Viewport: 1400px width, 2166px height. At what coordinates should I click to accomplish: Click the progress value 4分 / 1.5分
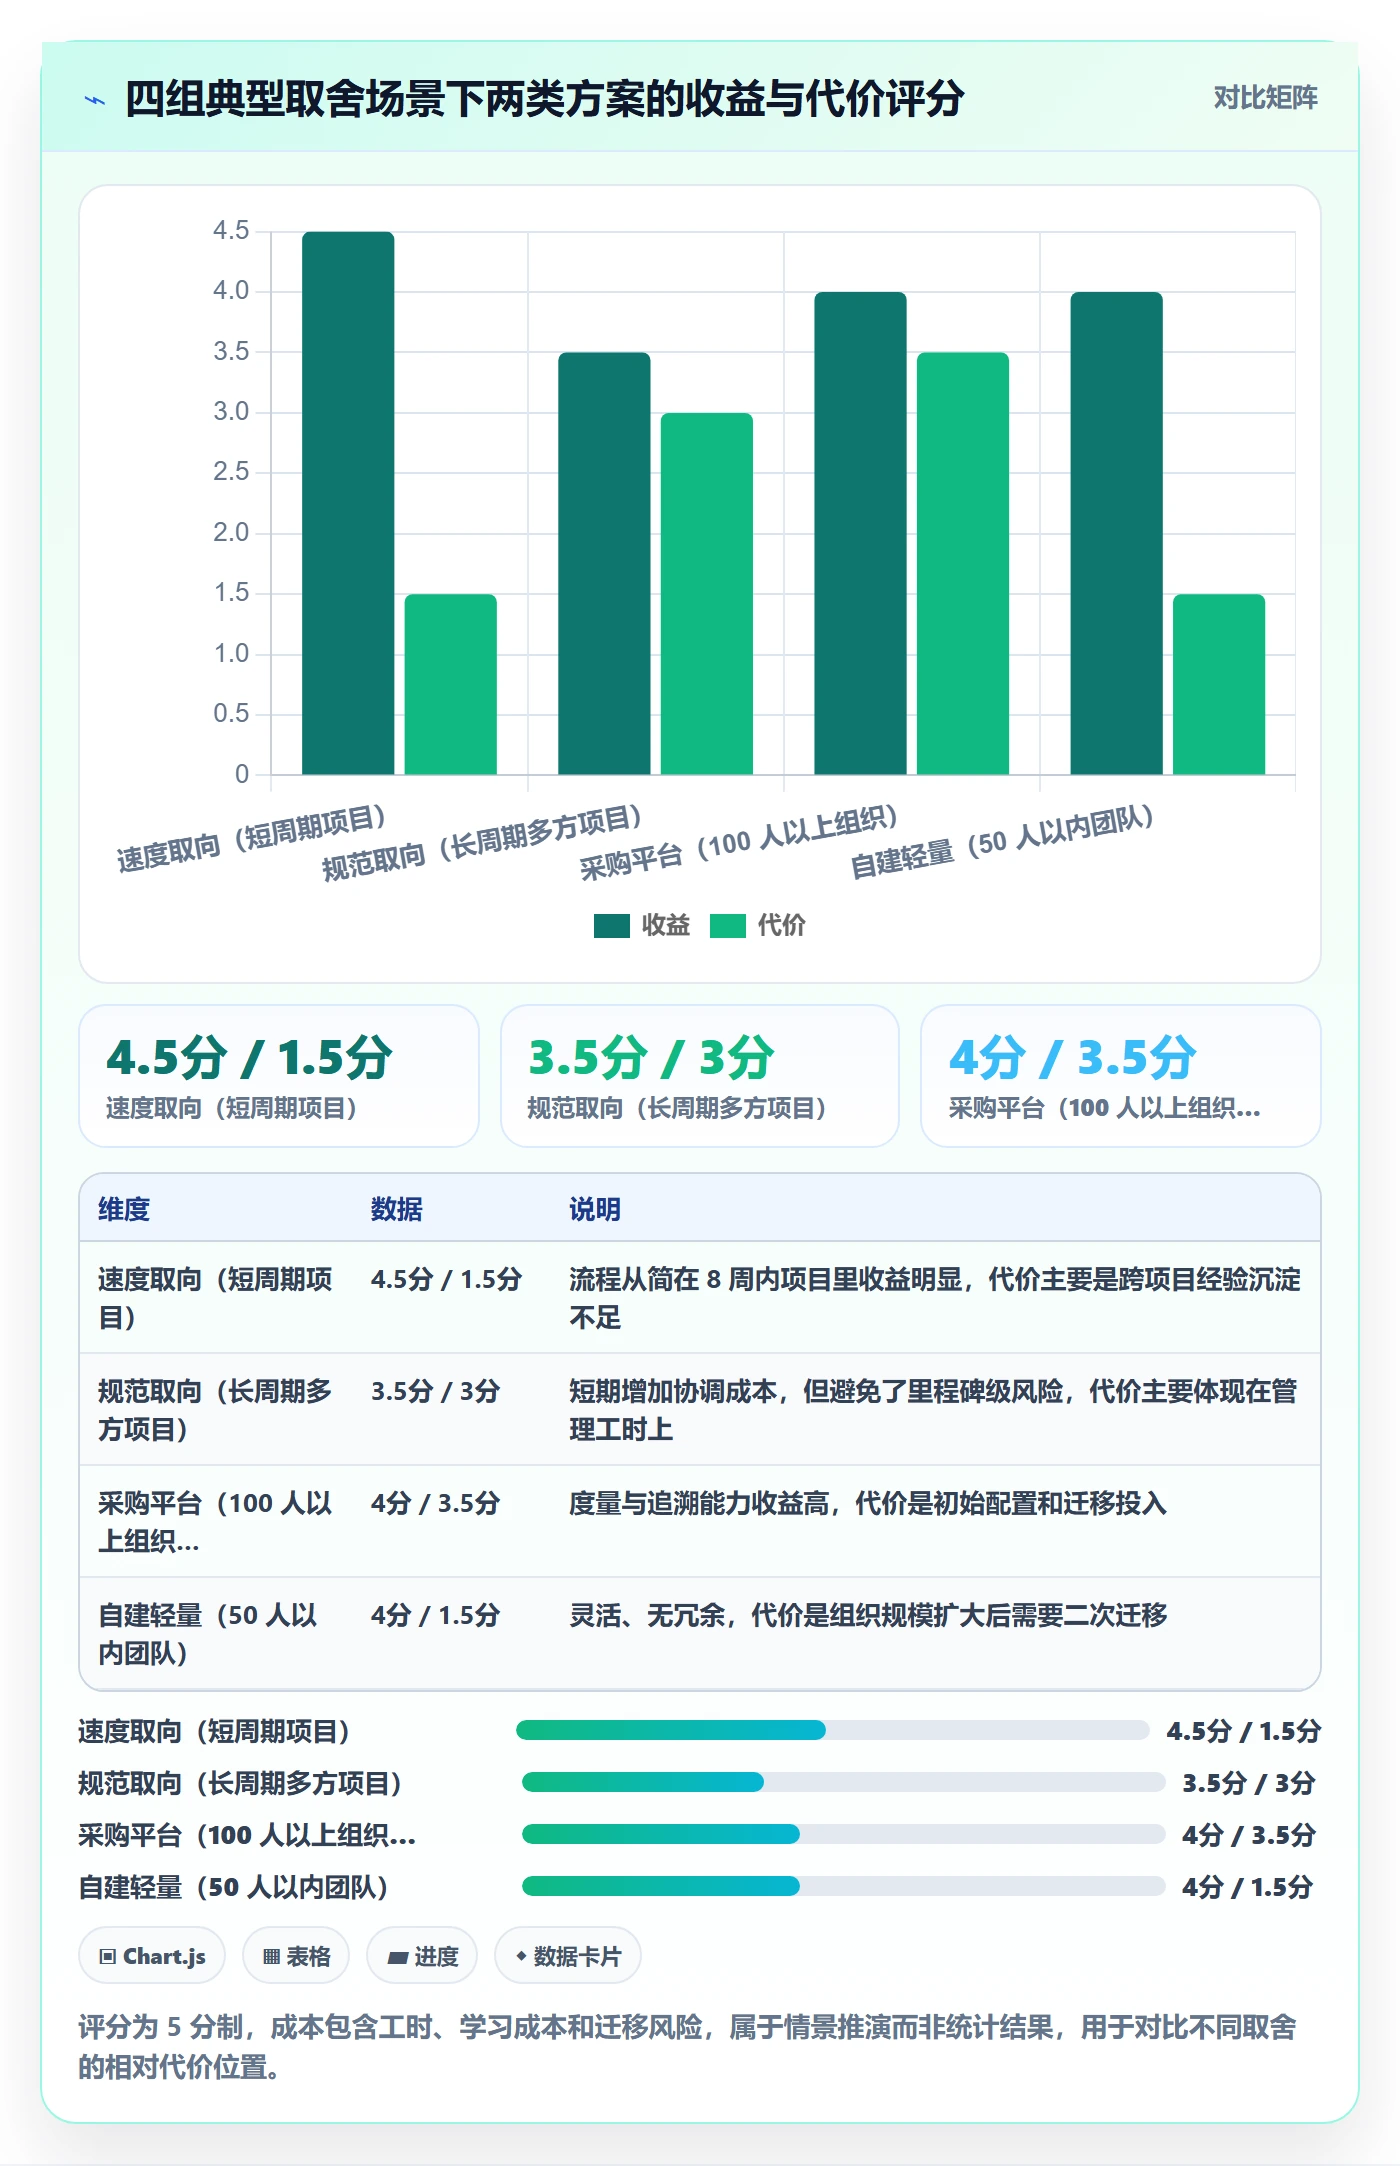point(1247,1887)
